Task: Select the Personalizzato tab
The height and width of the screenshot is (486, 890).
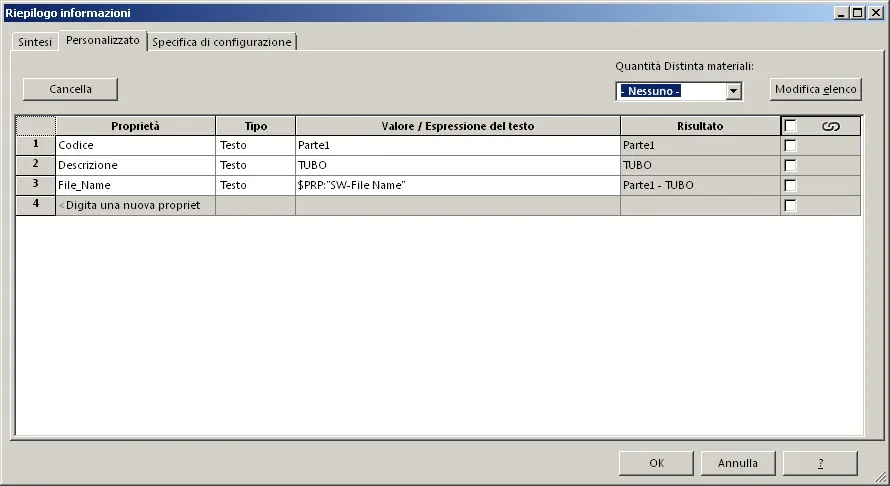Action: coord(103,41)
